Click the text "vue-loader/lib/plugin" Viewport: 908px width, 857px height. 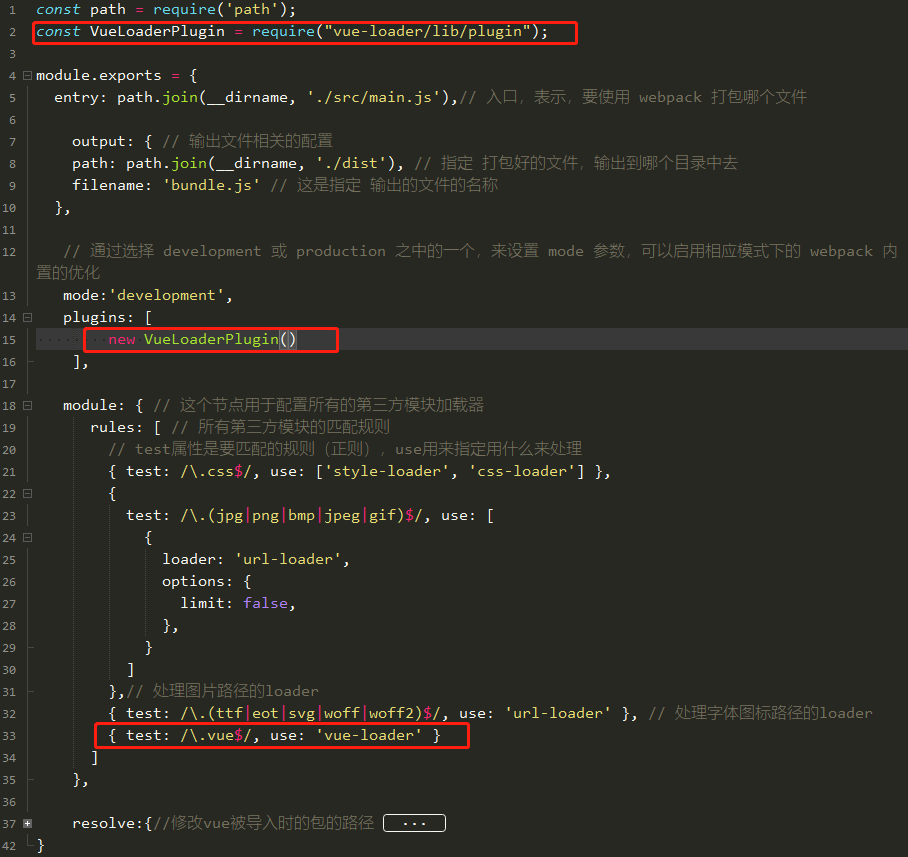coord(427,31)
